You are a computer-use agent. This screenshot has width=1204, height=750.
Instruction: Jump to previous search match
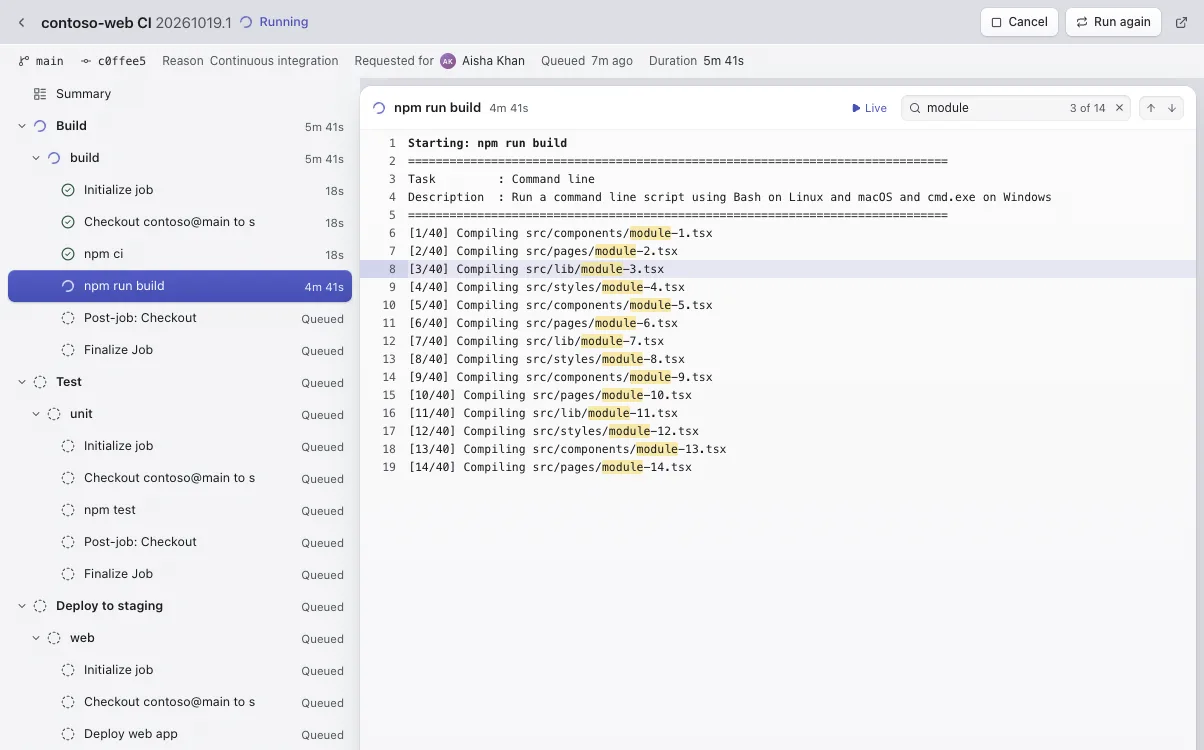[x=1151, y=108]
